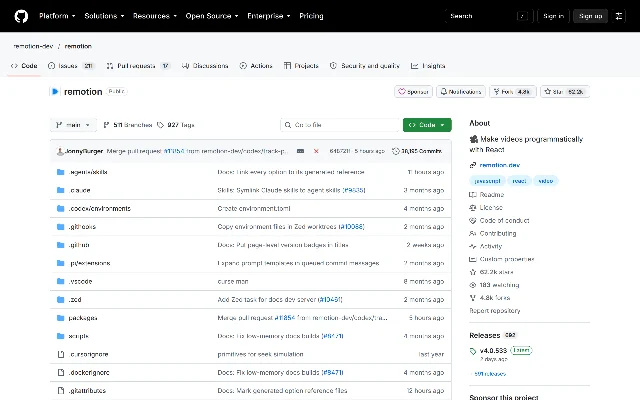640x400 pixels.
Task: Click the Report repository link
Action: [495, 311]
